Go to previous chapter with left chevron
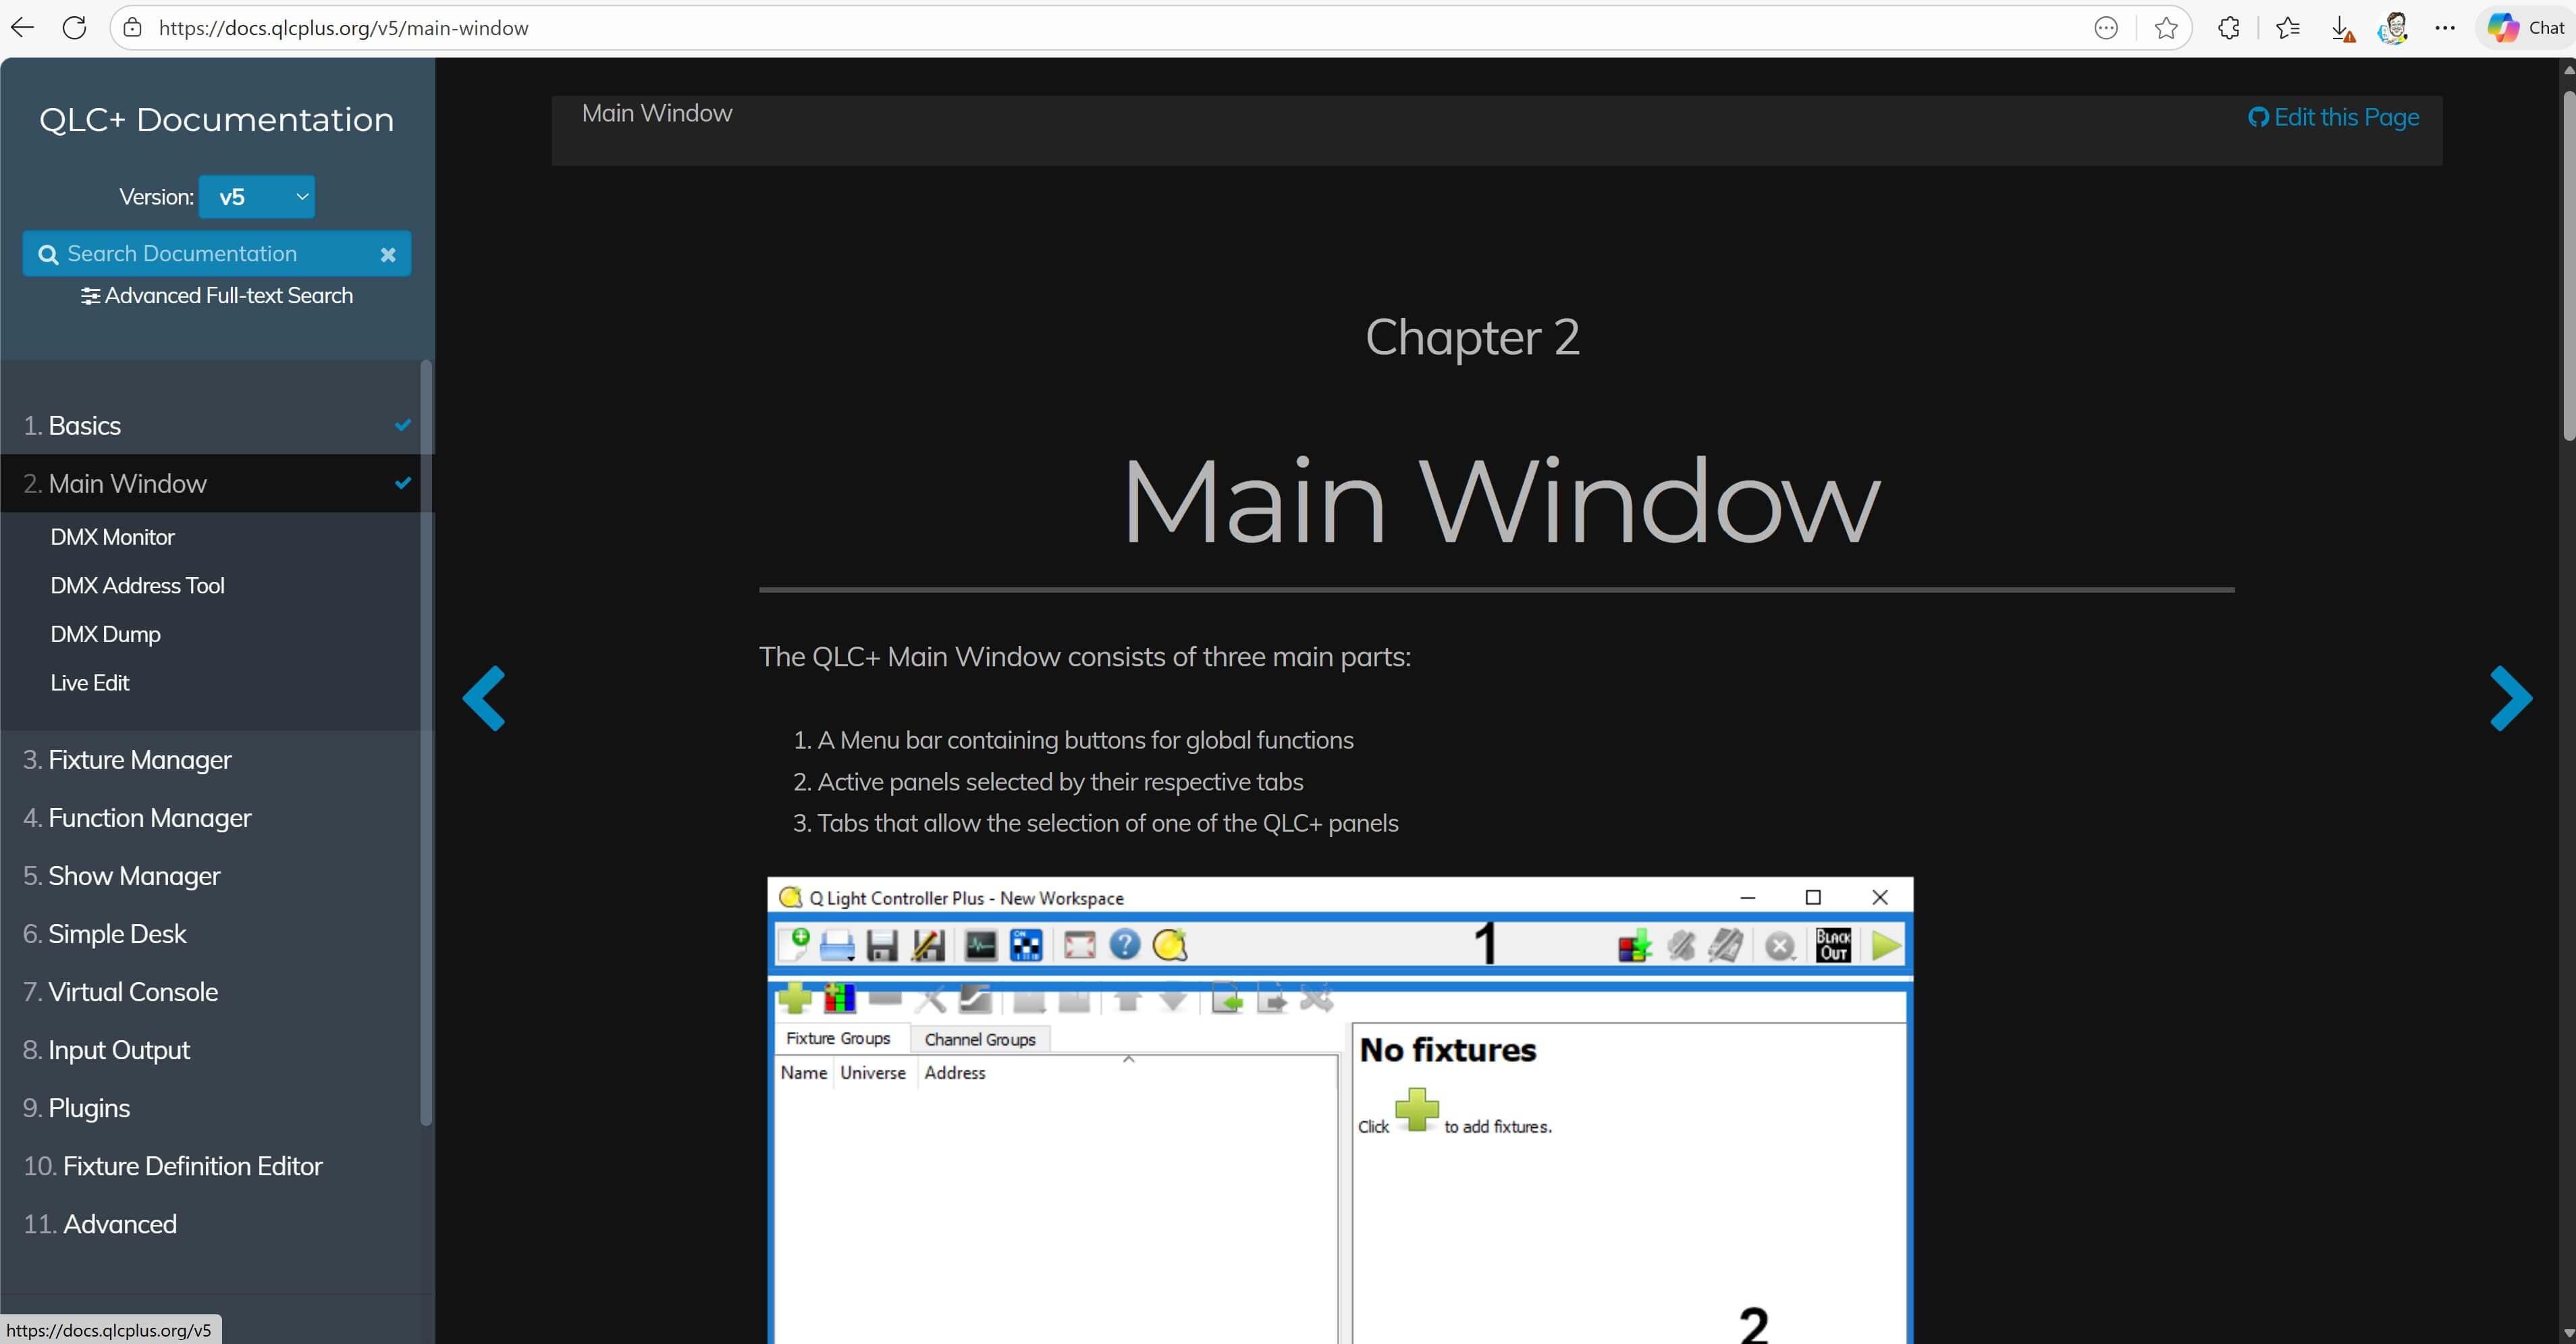This screenshot has height=1344, width=2576. click(x=485, y=698)
